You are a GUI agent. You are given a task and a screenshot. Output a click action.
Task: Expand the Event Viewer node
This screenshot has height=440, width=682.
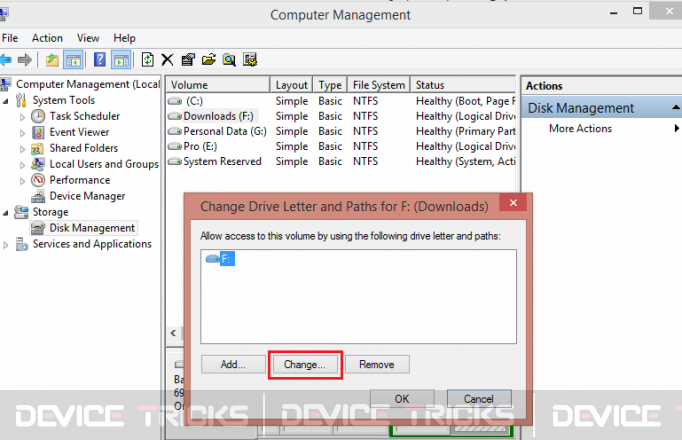tap(22, 133)
